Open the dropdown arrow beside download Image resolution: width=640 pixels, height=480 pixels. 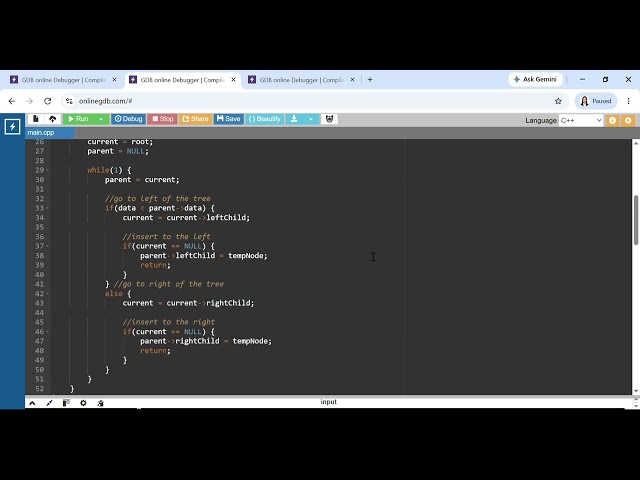coord(311,119)
